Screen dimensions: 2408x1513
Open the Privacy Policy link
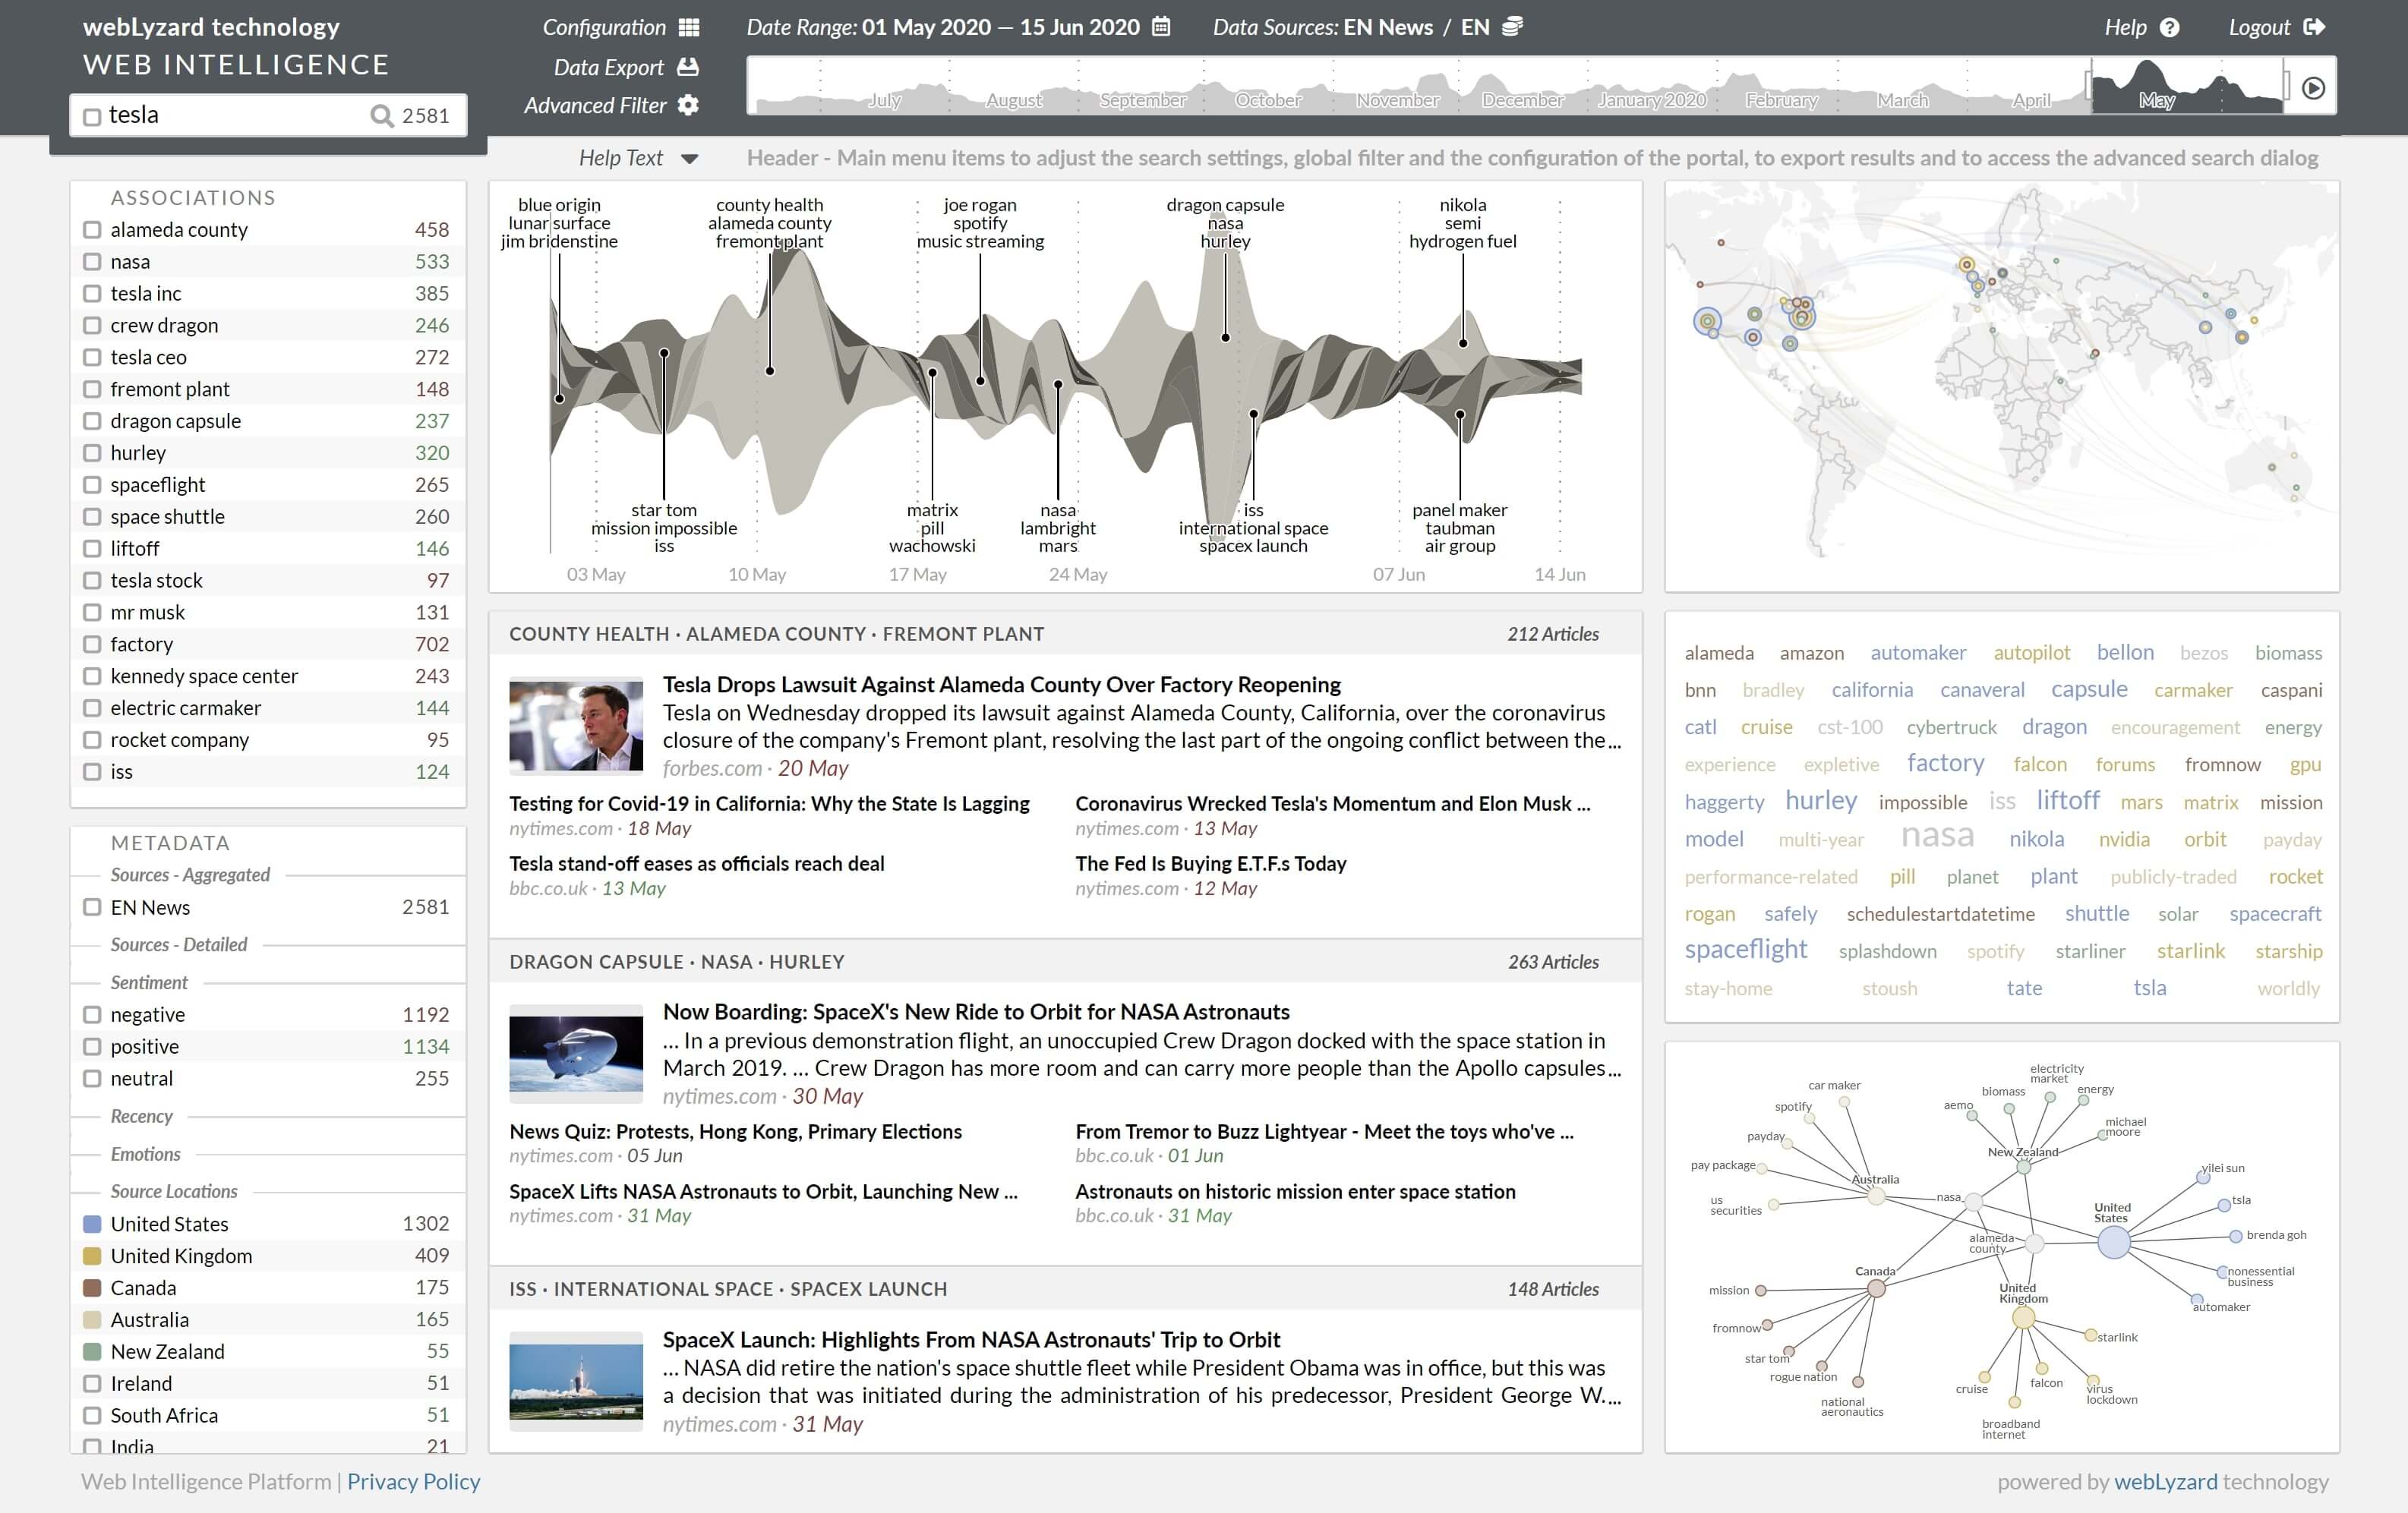pos(413,1482)
